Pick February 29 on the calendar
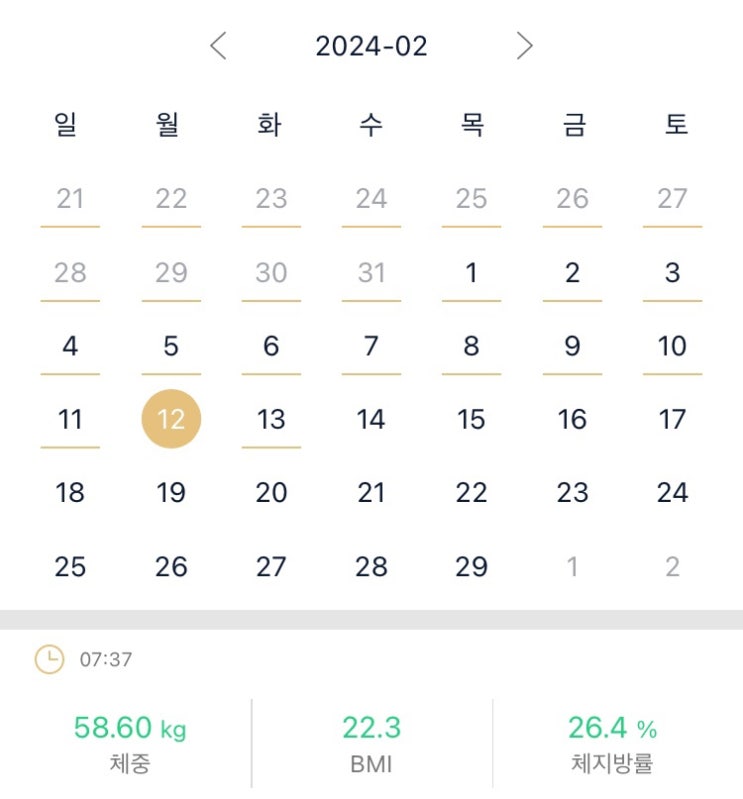 pyautogui.click(x=471, y=567)
